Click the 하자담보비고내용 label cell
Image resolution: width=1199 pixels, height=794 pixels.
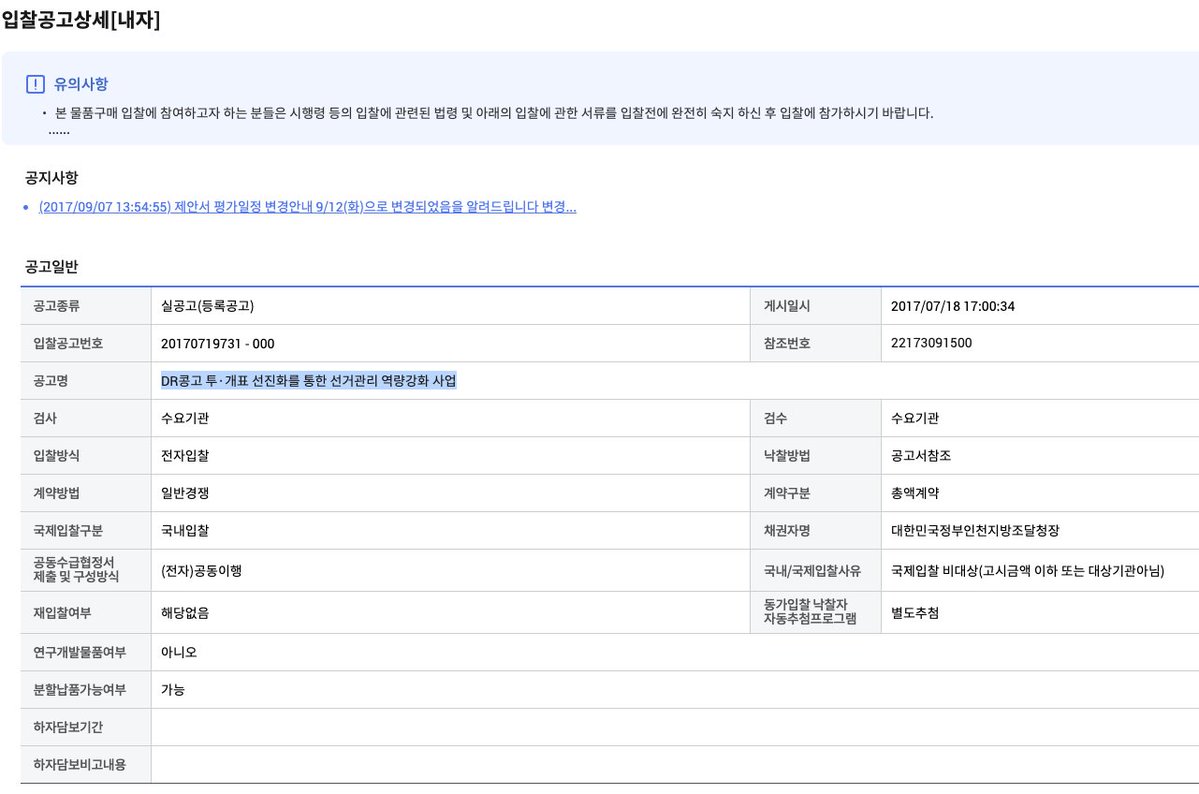click(x=86, y=764)
